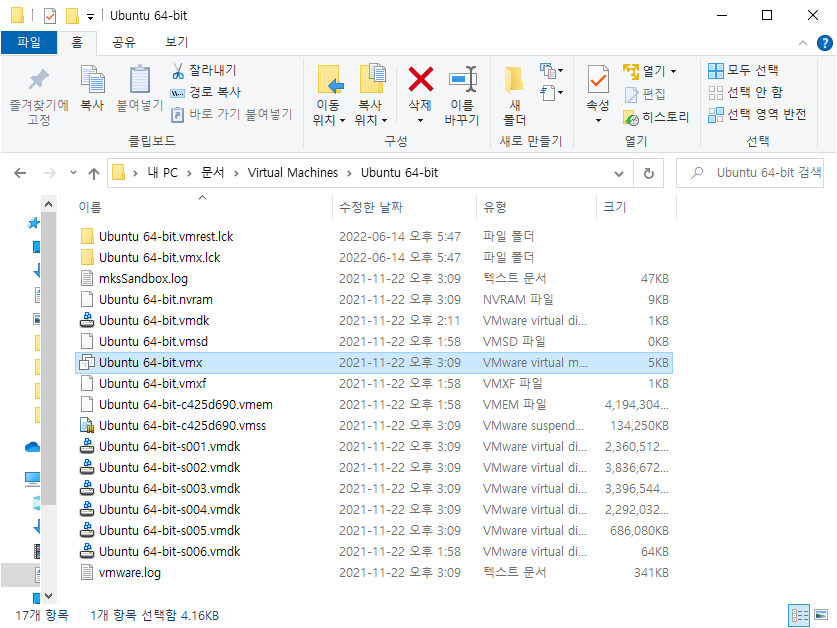837x628 pixels.
Task: Invert selection with 선택 영역 반전
Action: [757, 114]
